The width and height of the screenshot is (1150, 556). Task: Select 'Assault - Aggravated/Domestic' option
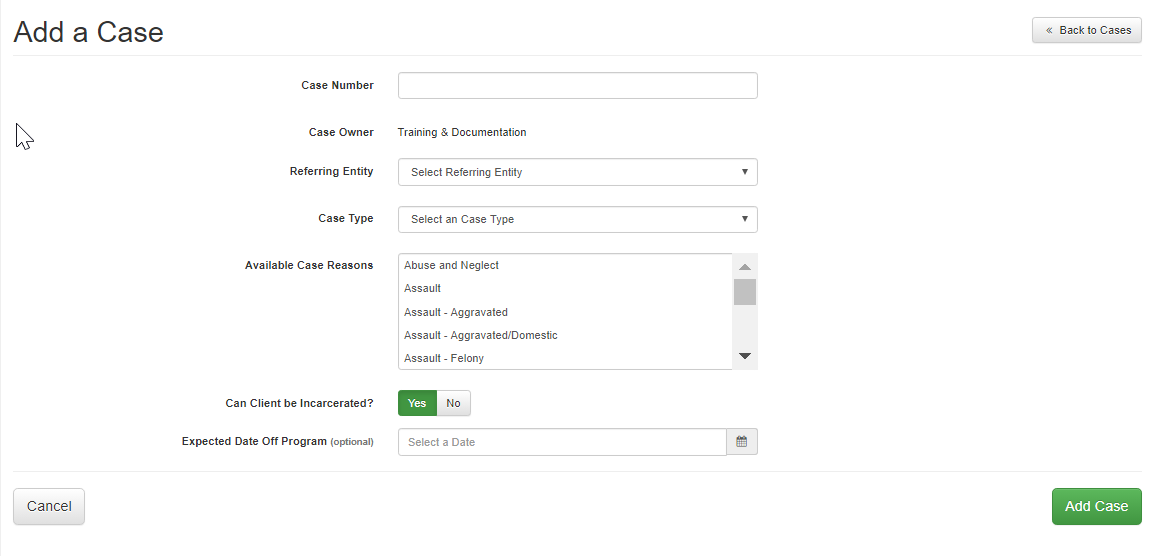pyautogui.click(x=481, y=335)
